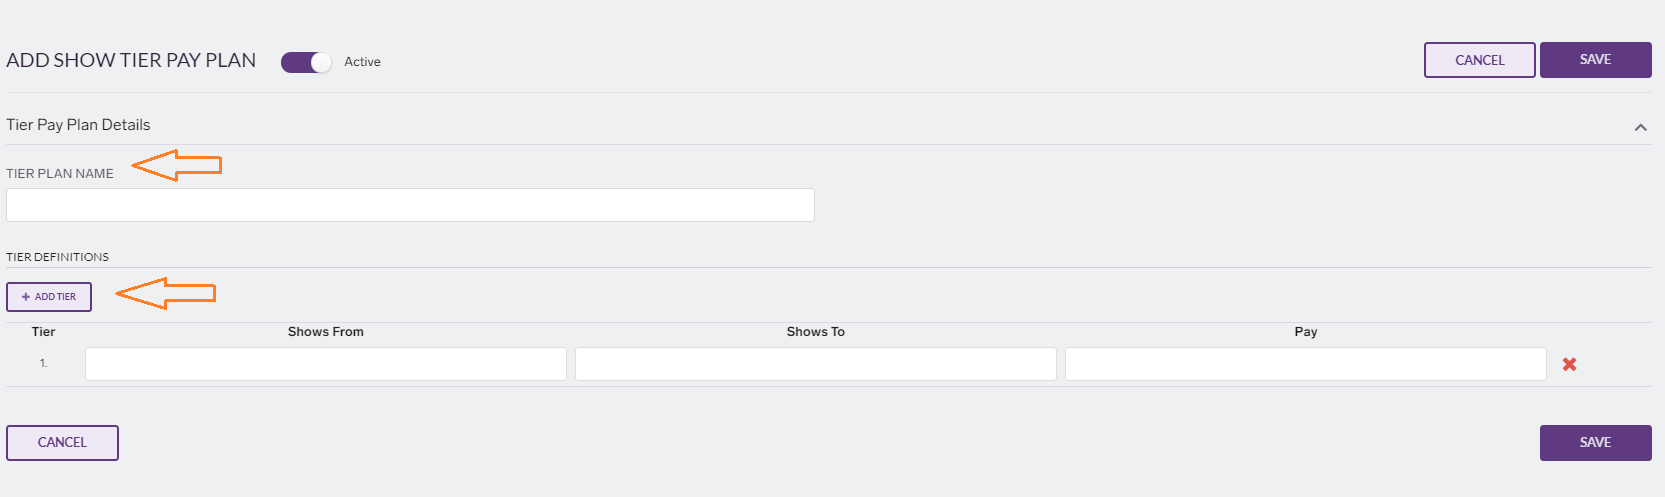Click the Tier Pay Plan Details section title
This screenshot has height=497, width=1665.
pos(78,125)
